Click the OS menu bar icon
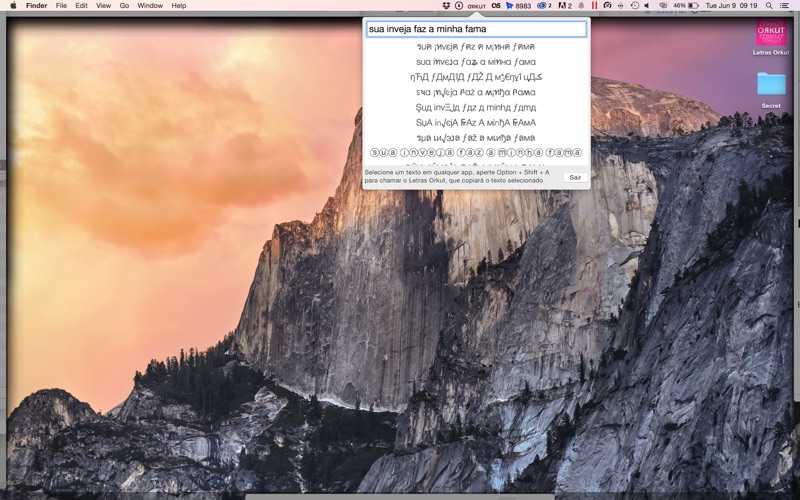Viewport: 800px width, 500px height. (x=496, y=6)
